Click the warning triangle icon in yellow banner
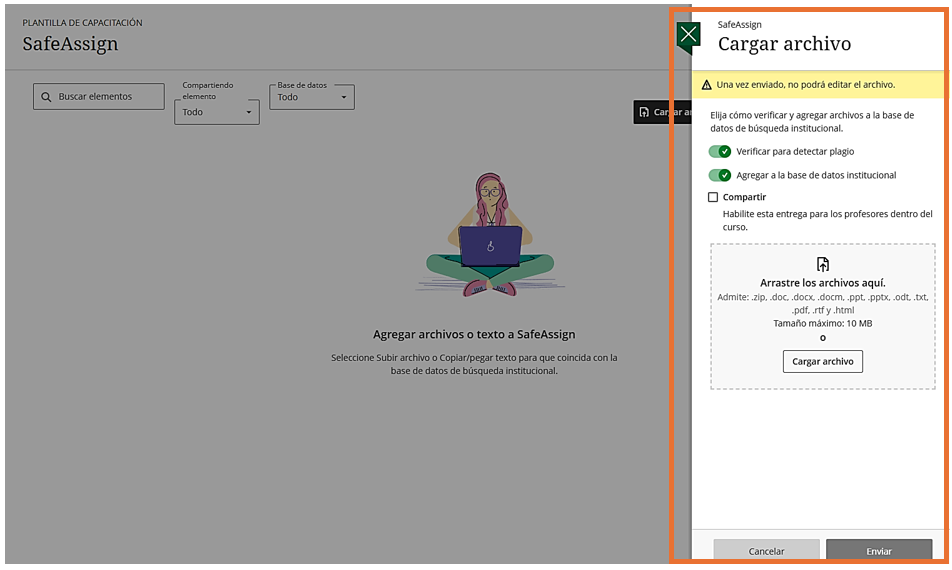The image size is (952, 570). [706, 85]
